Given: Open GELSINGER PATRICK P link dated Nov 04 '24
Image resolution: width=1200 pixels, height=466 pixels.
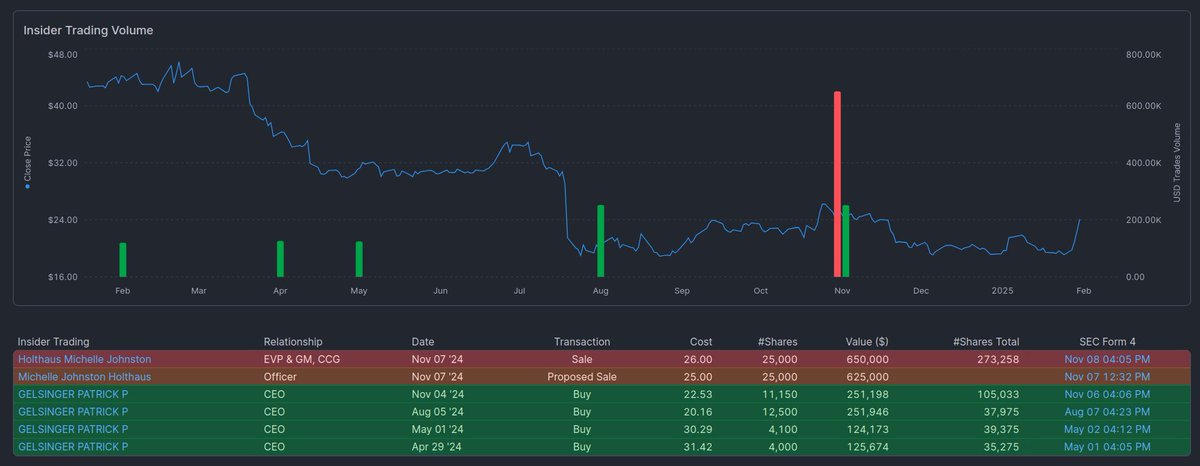Looking at the screenshot, I should coord(73,394).
